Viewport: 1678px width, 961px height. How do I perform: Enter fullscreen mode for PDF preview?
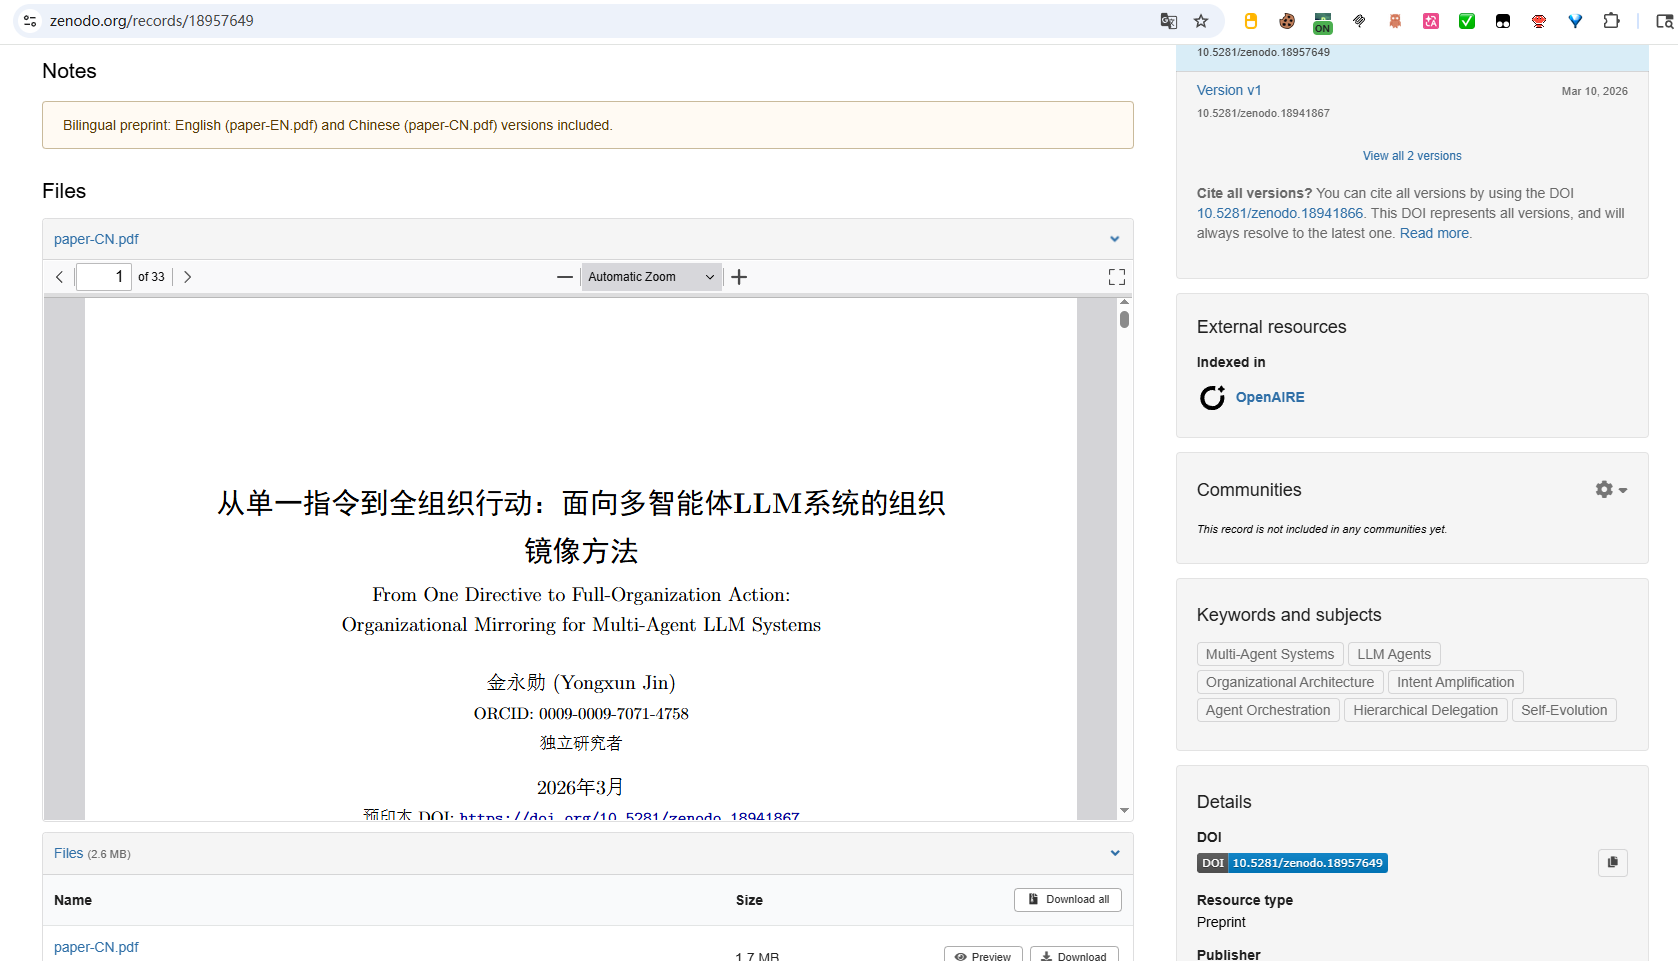pos(1117,277)
